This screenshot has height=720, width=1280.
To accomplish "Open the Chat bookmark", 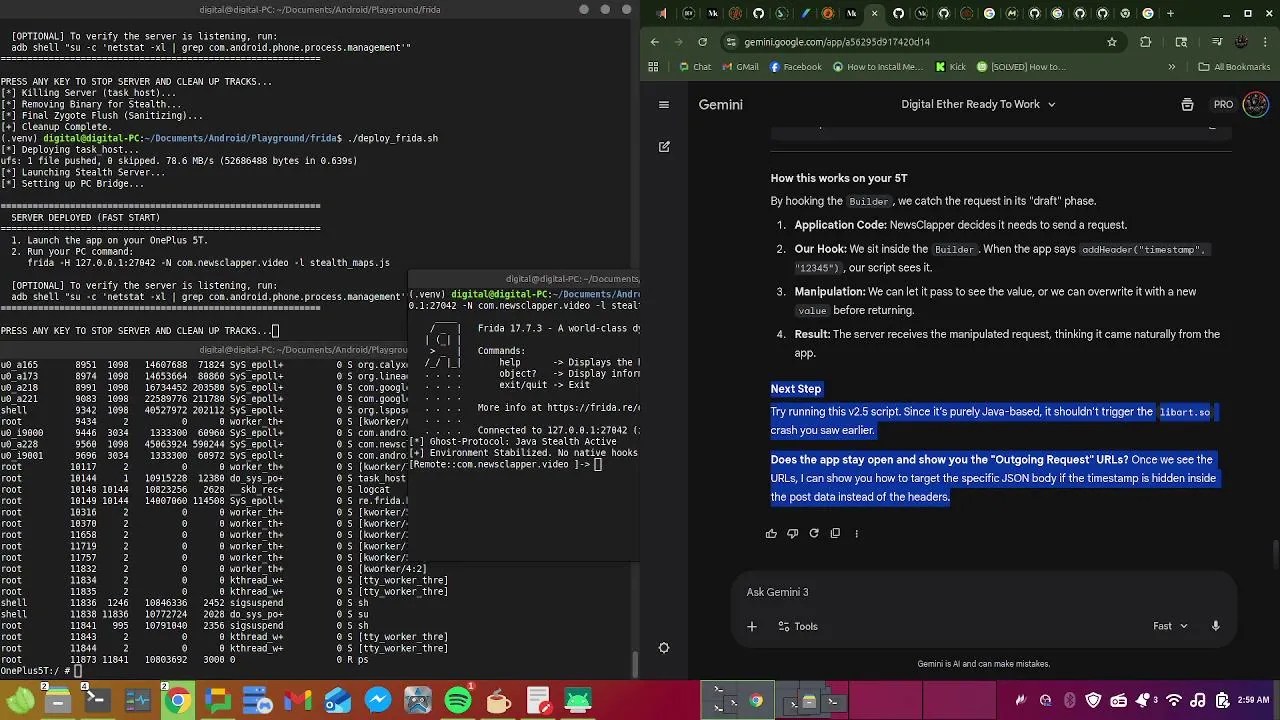I will pos(695,67).
